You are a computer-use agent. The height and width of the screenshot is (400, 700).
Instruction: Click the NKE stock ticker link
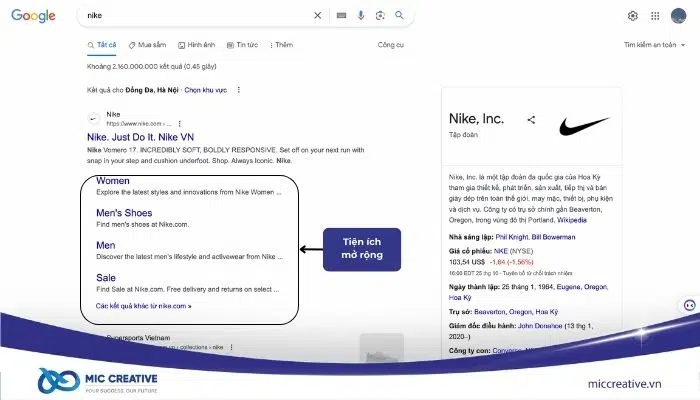click(501, 251)
